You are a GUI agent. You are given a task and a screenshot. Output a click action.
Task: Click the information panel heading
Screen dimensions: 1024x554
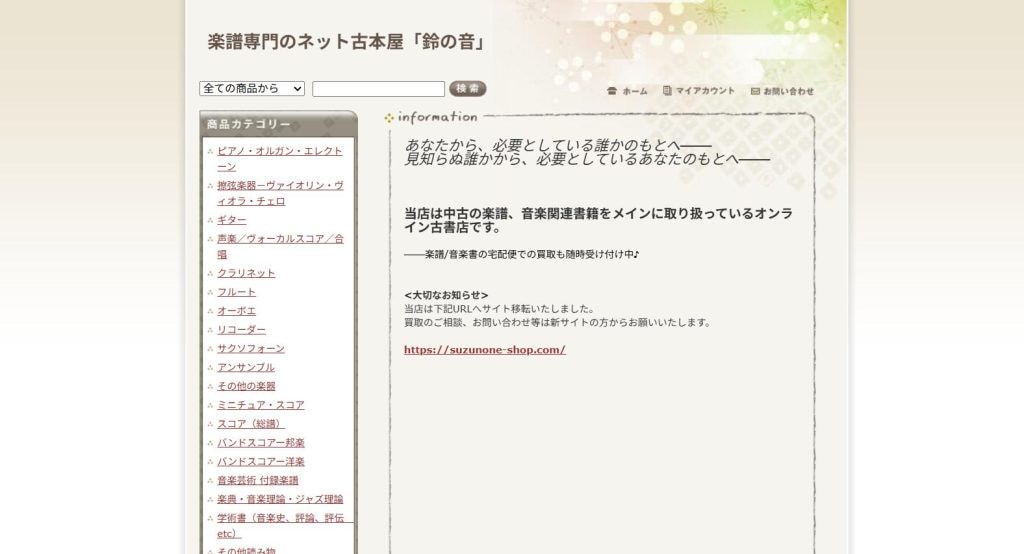437,117
